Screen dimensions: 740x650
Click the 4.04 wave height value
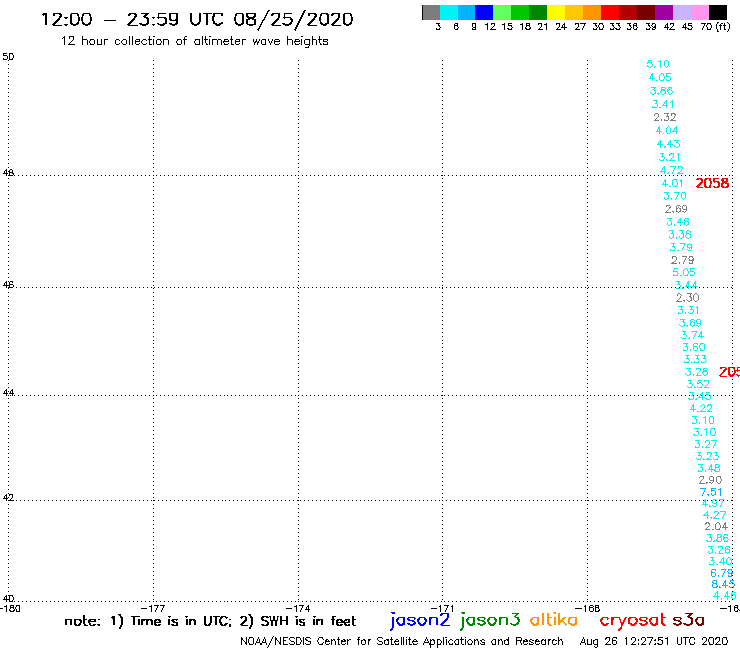coord(667,130)
